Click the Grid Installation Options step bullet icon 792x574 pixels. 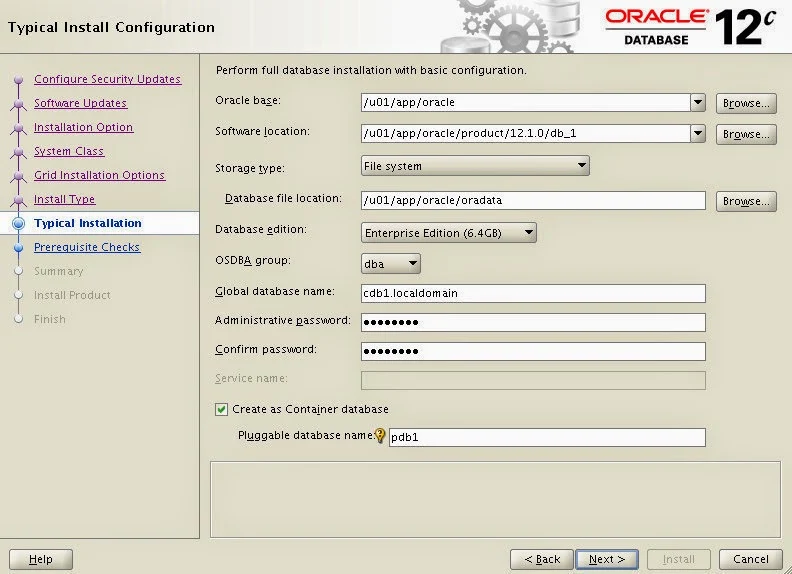click(x=19, y=176)
